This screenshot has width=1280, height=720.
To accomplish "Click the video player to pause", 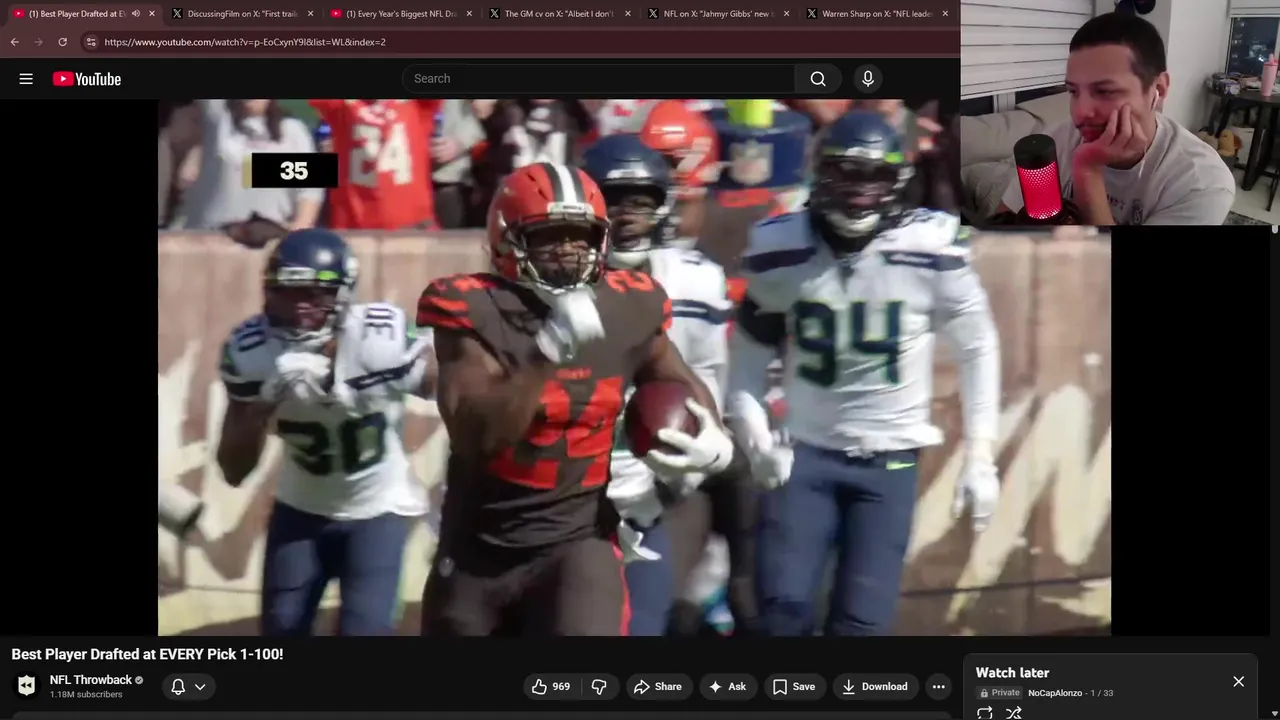I will (x=634, y=367).
